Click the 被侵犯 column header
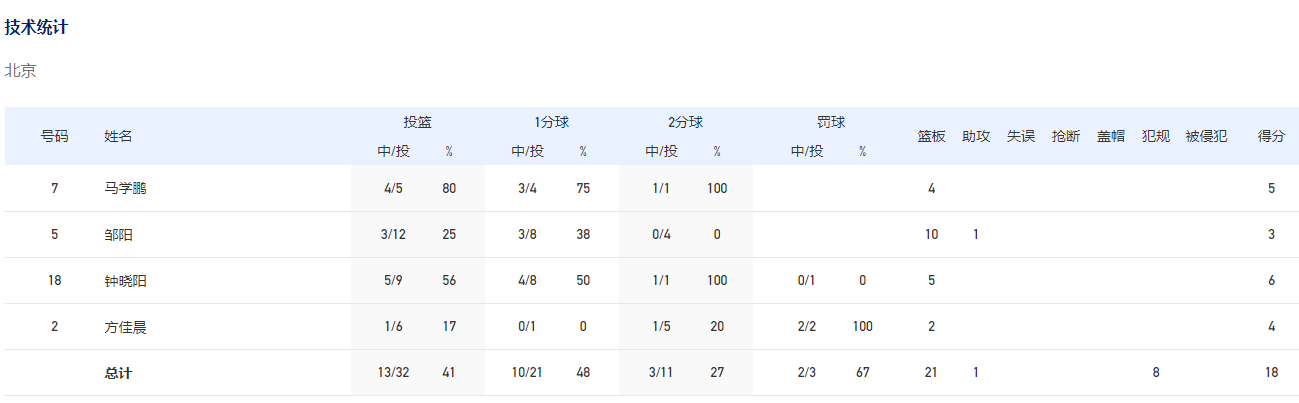Viewport: 1299px width, 403px height. click(1207, 136)
